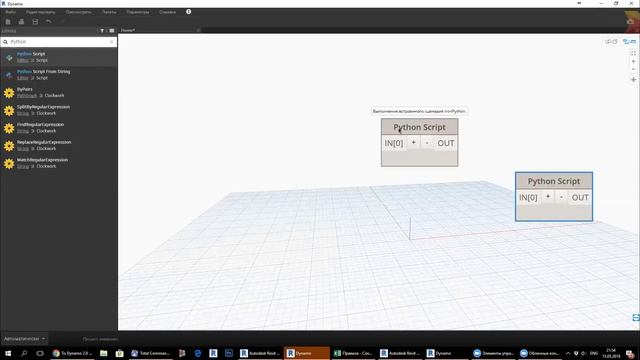Viewport: 640px width, 360px height.
Task: Click the Python search input field
Action: click(59, 42)
